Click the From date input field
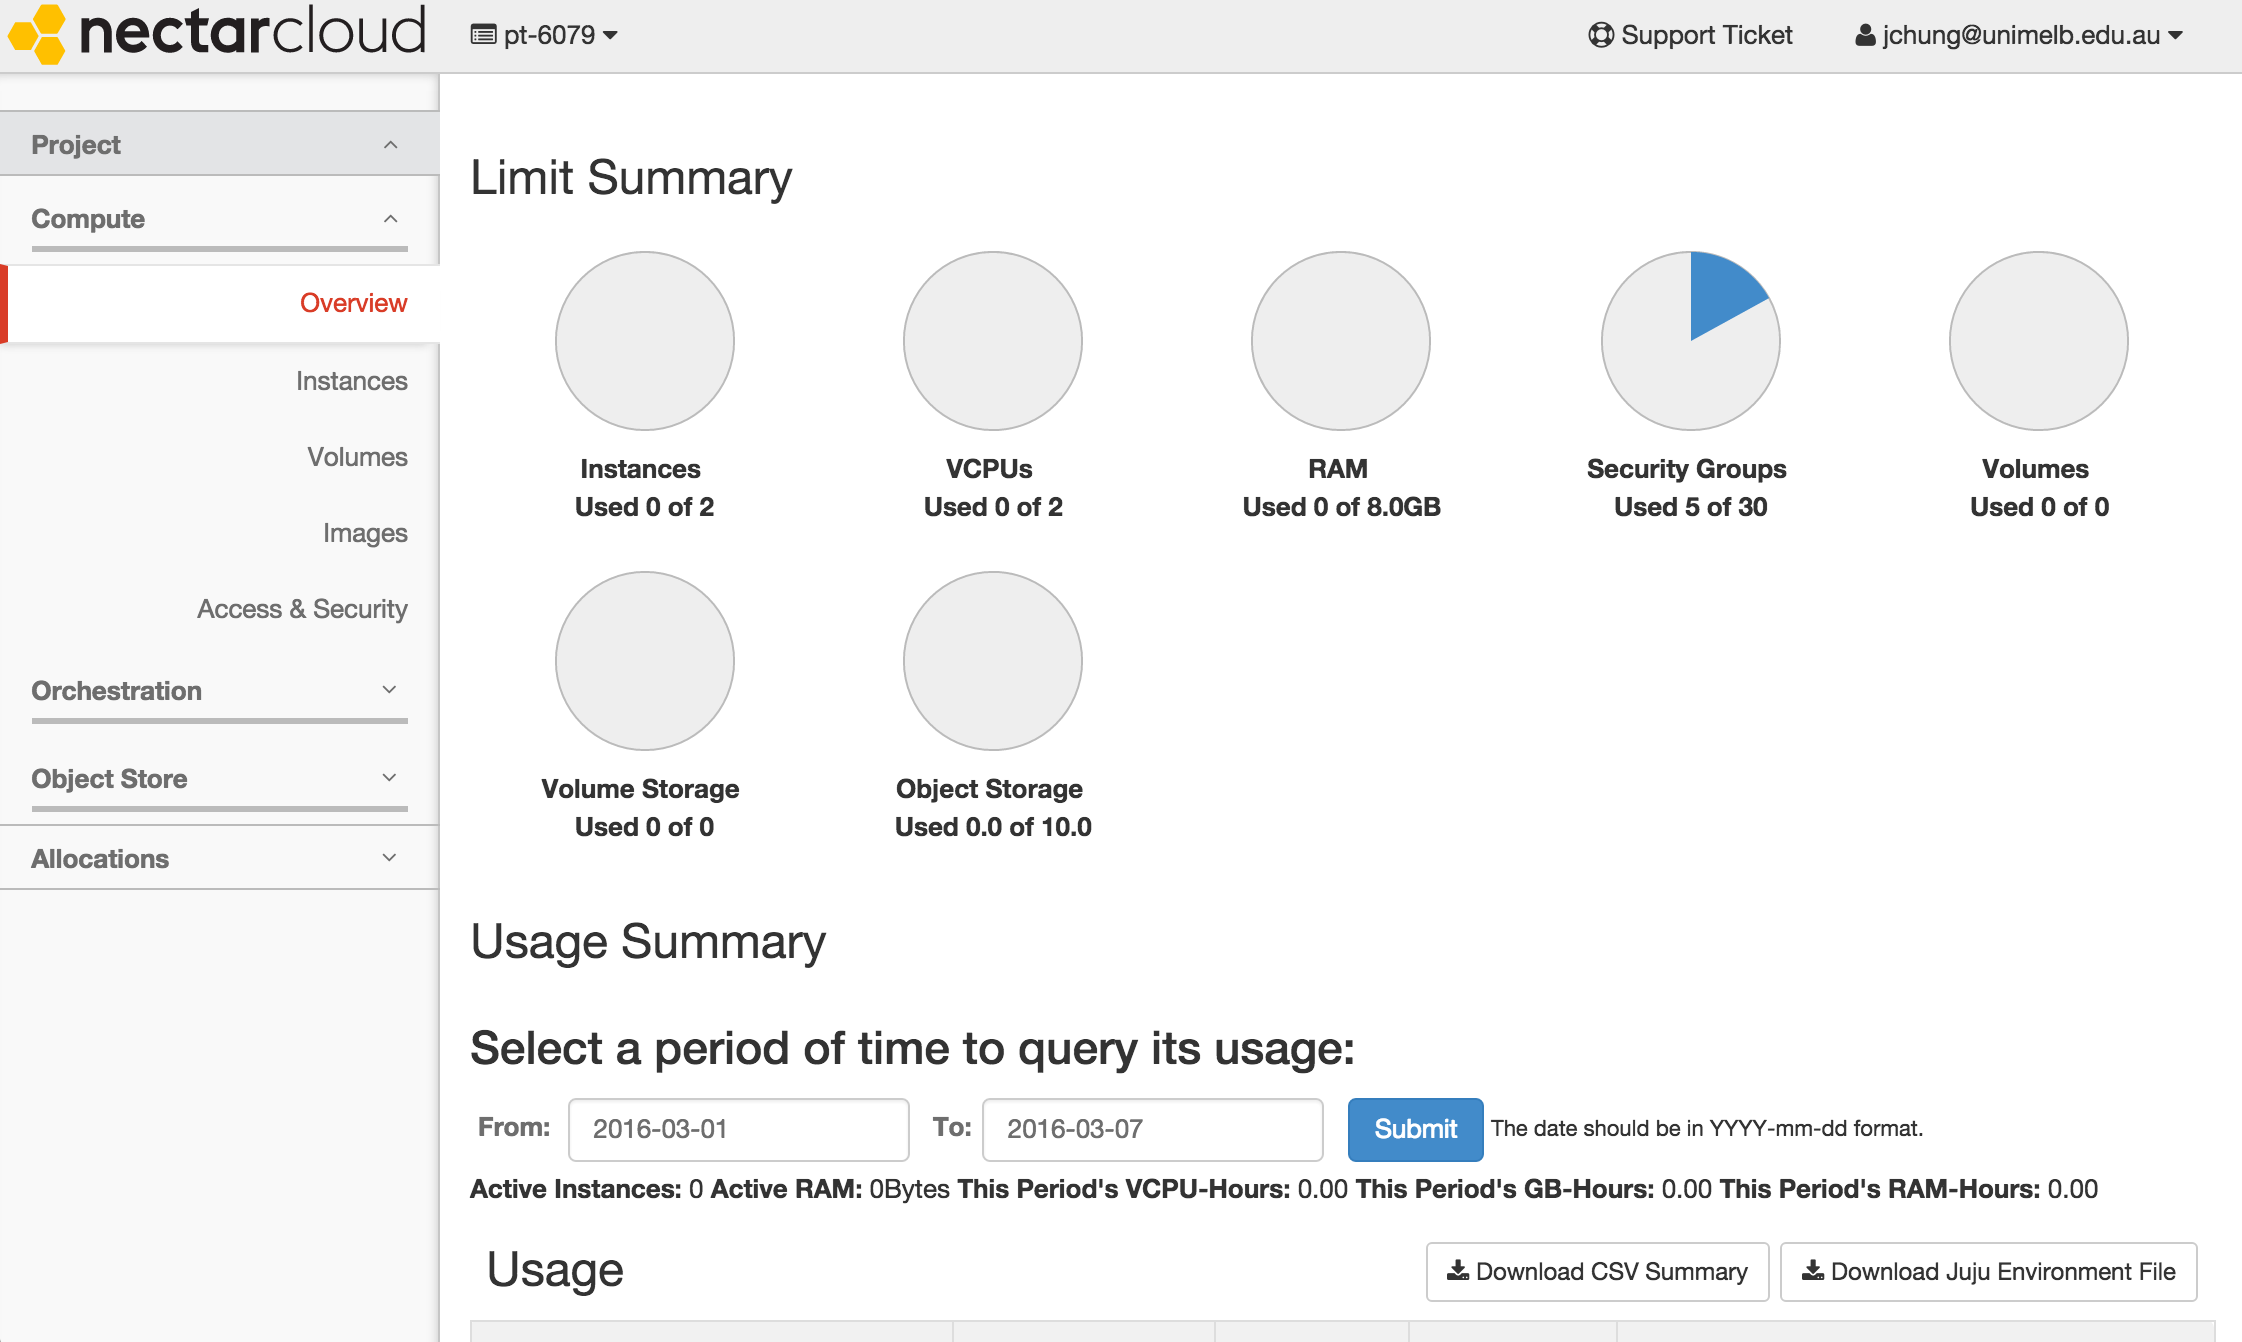Image resolution: width=2242 pixels, height=1342 pixels. (x=739, y=1129)
